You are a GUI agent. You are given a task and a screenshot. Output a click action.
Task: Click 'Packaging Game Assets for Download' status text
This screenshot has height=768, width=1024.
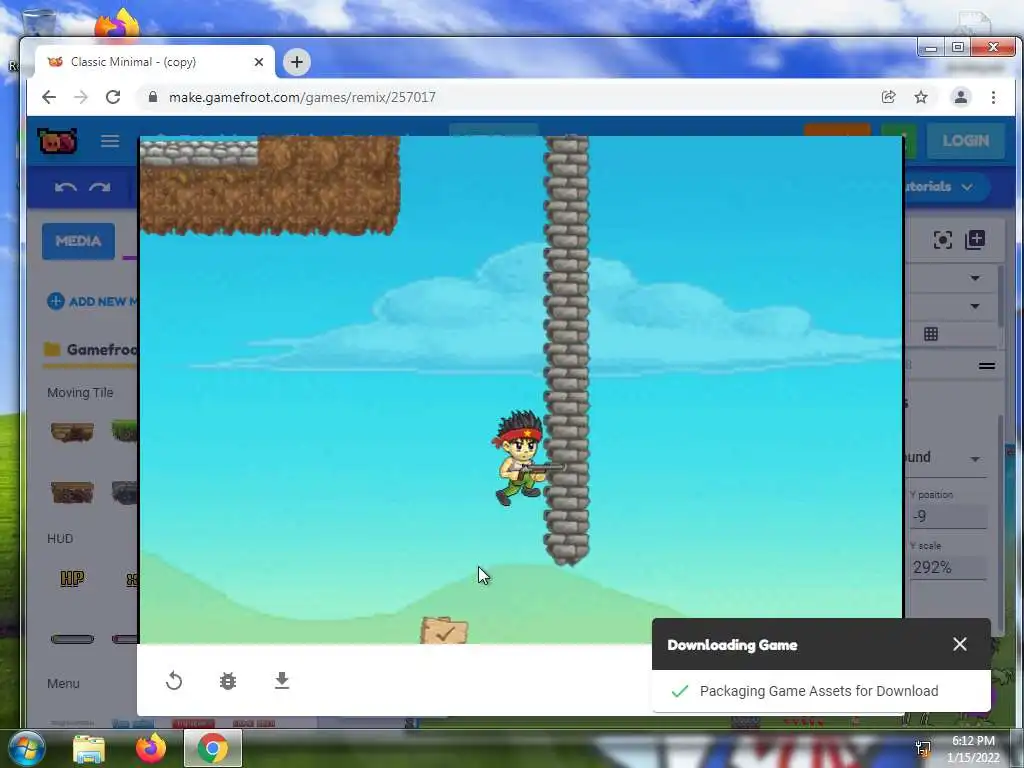pyautogui.click(x=819, y=691)
